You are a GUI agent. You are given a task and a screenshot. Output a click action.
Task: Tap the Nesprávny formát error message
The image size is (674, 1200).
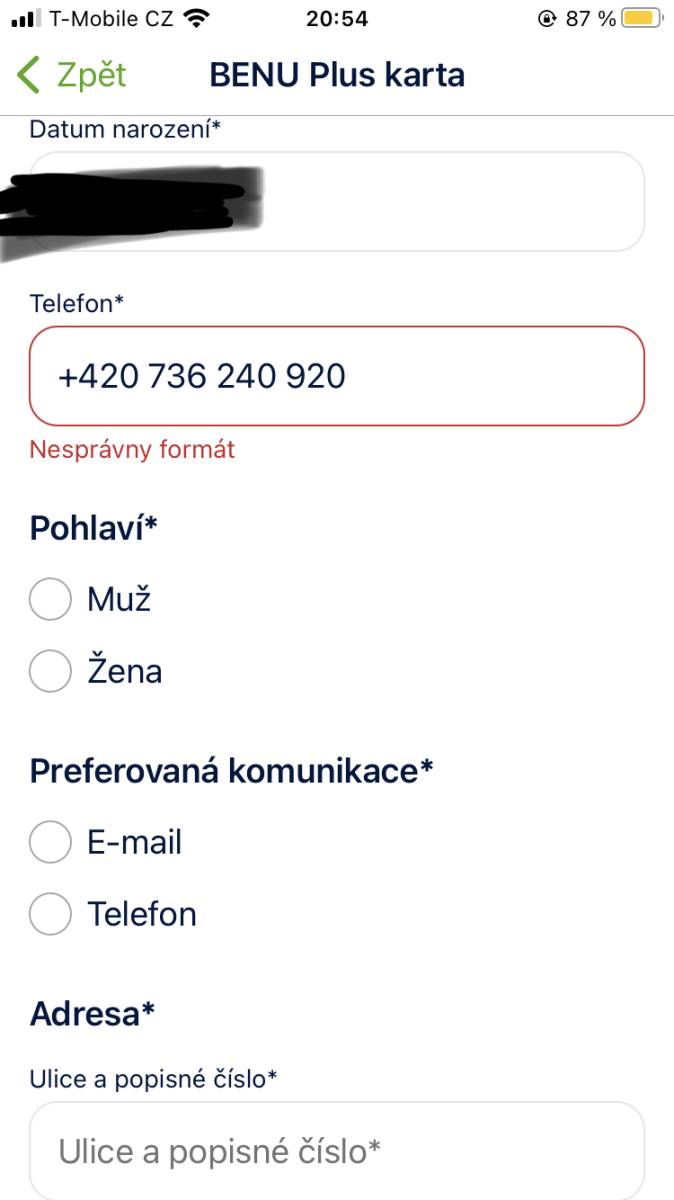[x=132, y=450]
